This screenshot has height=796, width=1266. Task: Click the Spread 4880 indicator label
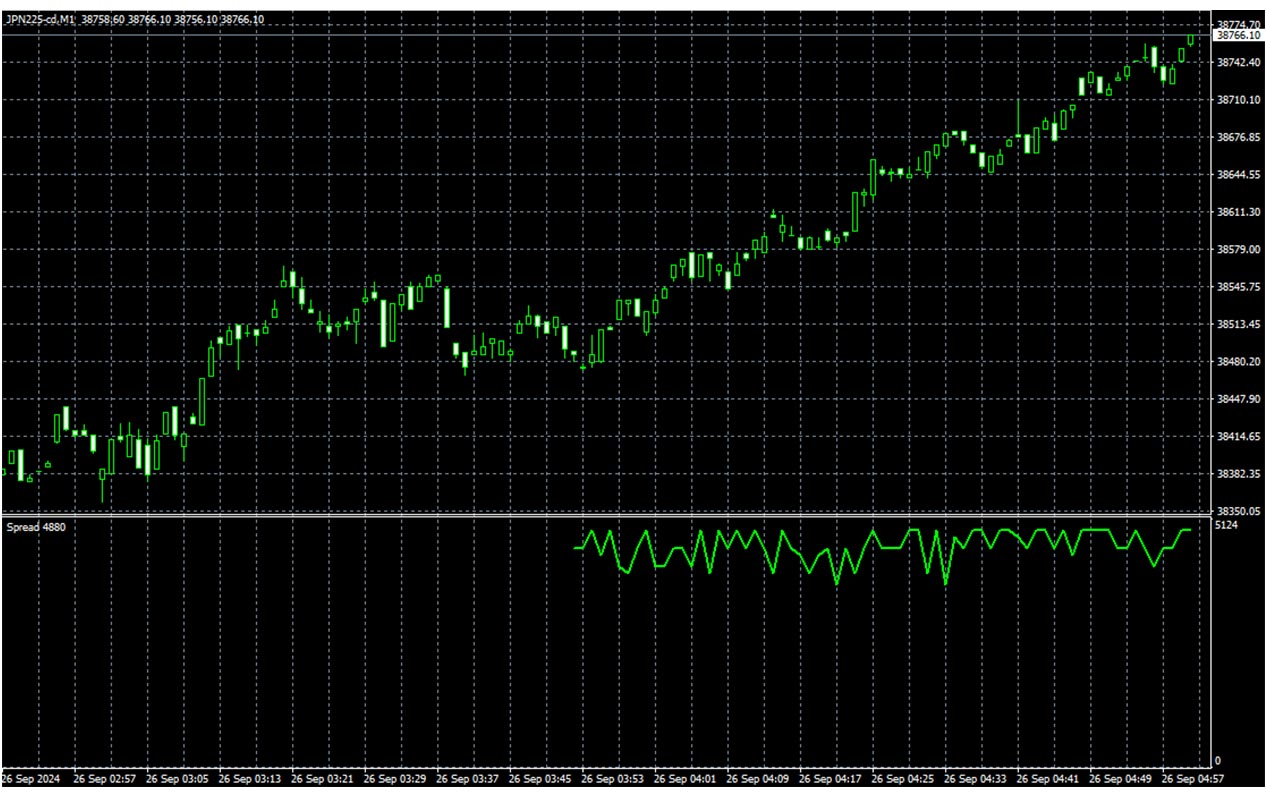[36, 527]
